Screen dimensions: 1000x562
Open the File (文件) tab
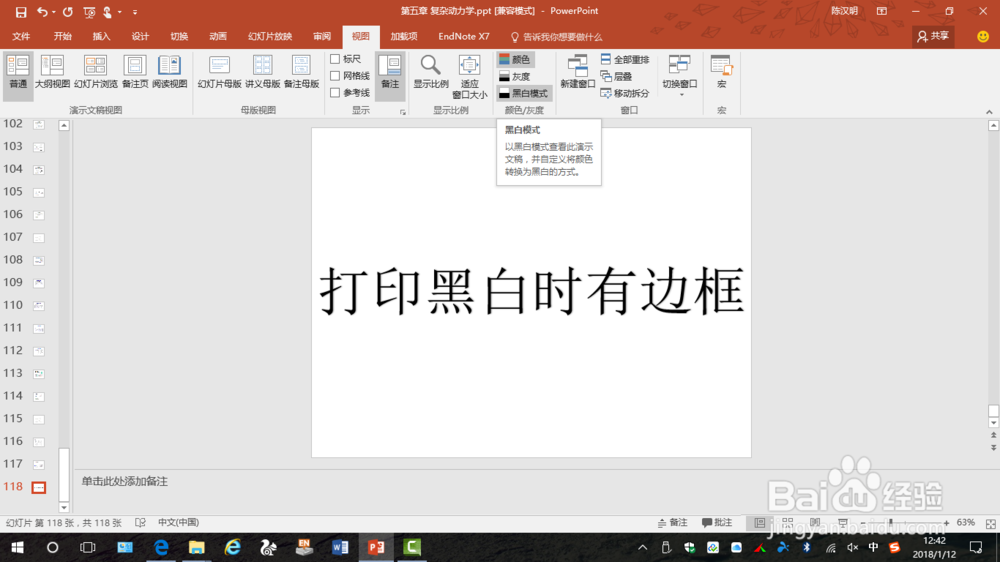click(x=21, y=36)
